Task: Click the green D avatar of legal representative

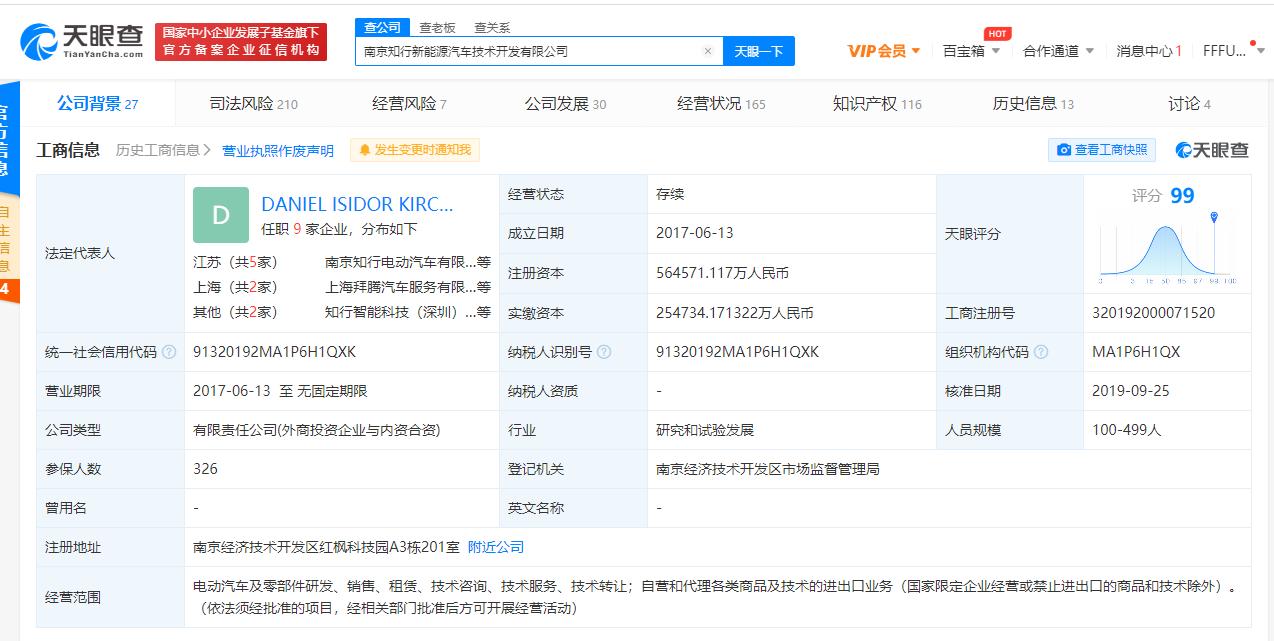Action: pyautogui.click(x=221, y=215)
